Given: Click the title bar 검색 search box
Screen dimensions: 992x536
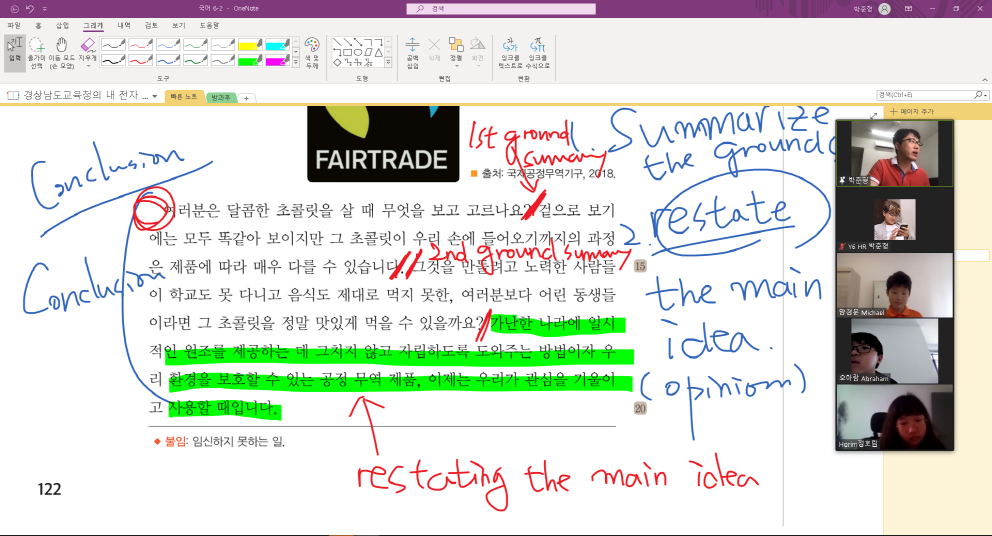Looking at the screenshot, I should pos(501,9).
